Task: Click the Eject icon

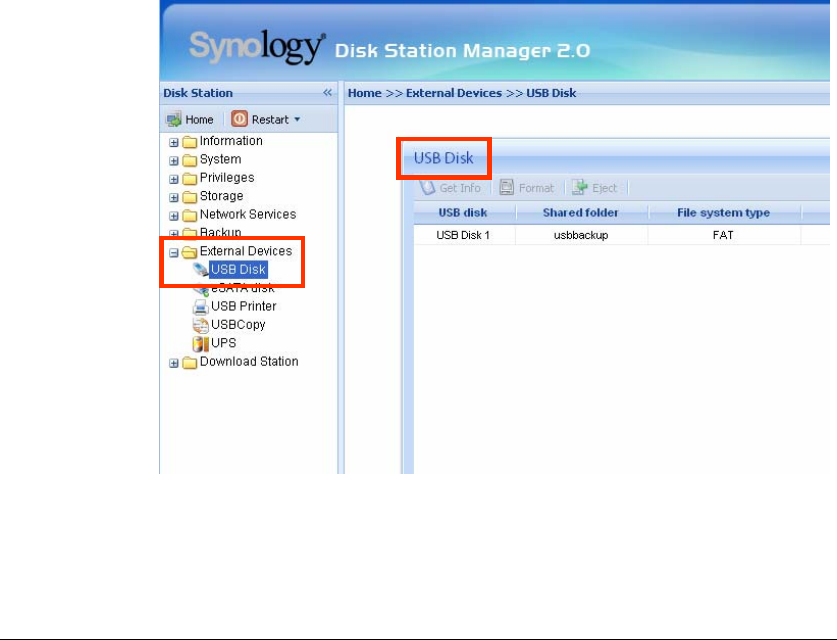Action: (x=580, y=187)
